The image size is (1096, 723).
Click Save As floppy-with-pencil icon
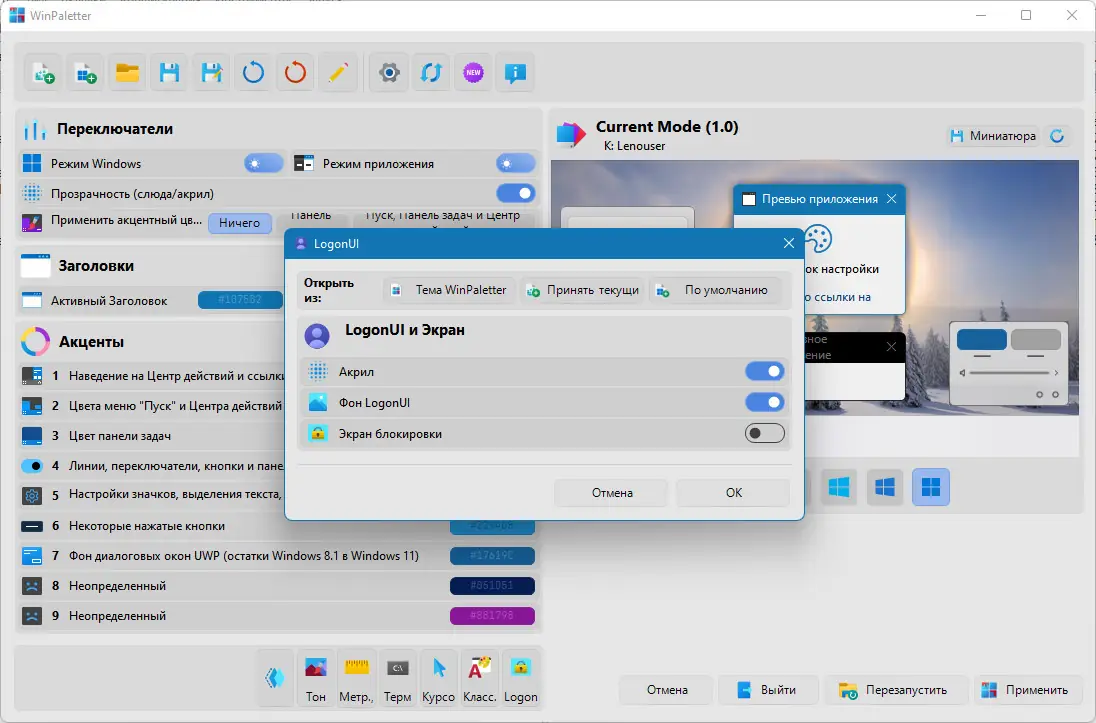[211, 73]
